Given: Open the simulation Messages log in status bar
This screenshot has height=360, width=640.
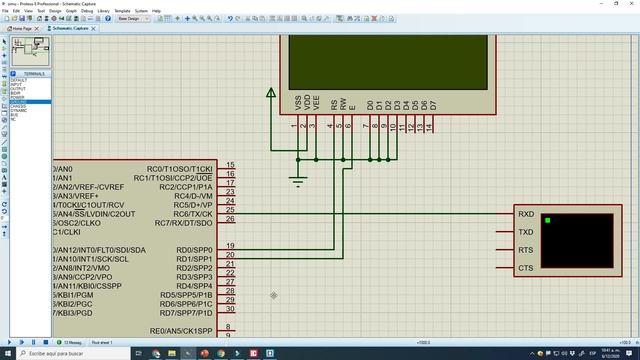Looking at the screenshot, I should (x=70, y=342).
